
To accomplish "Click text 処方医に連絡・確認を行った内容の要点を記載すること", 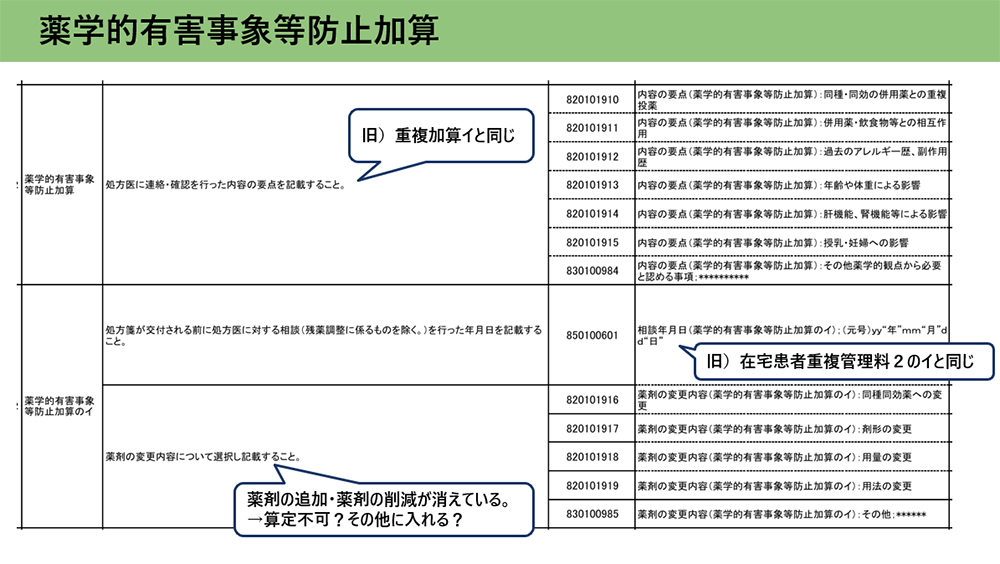I will [225, 185].
